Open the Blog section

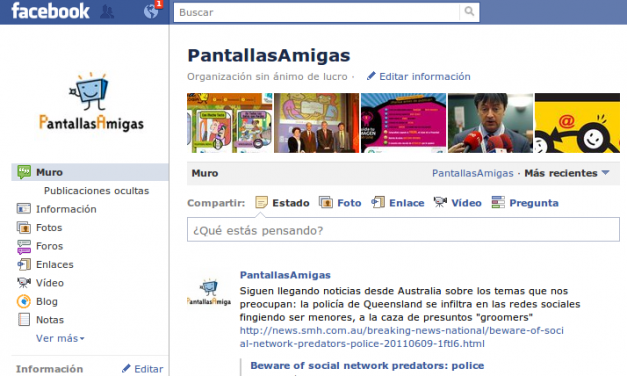click(x=47, y=302)
